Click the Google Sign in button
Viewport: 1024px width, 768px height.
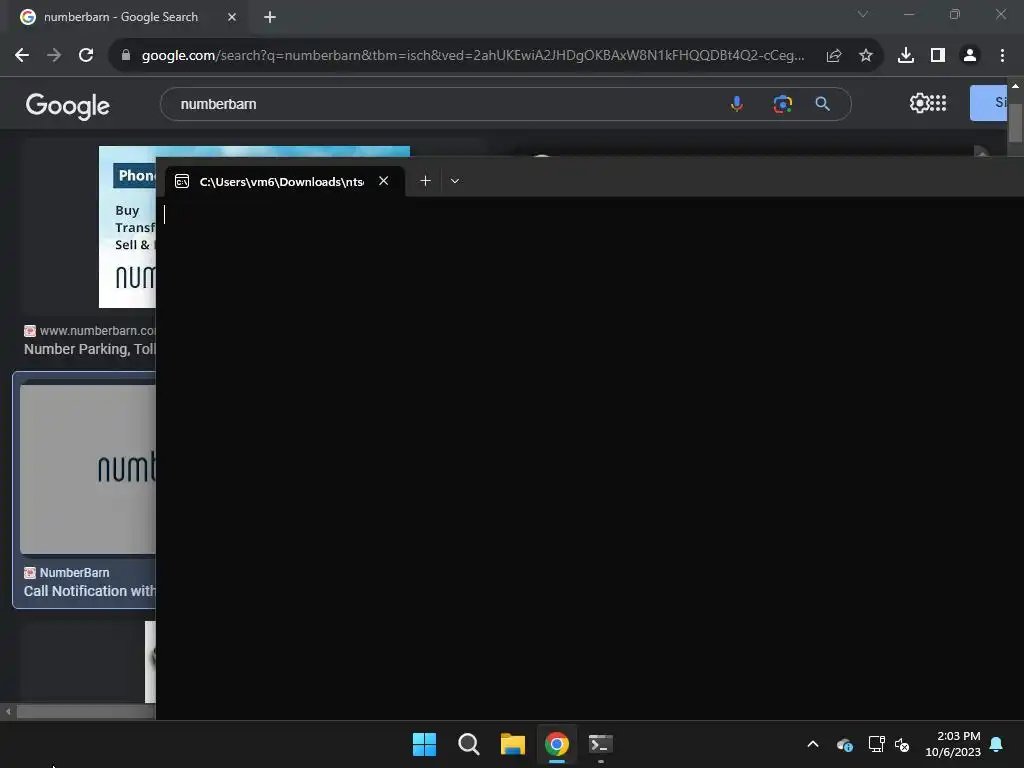989,103
